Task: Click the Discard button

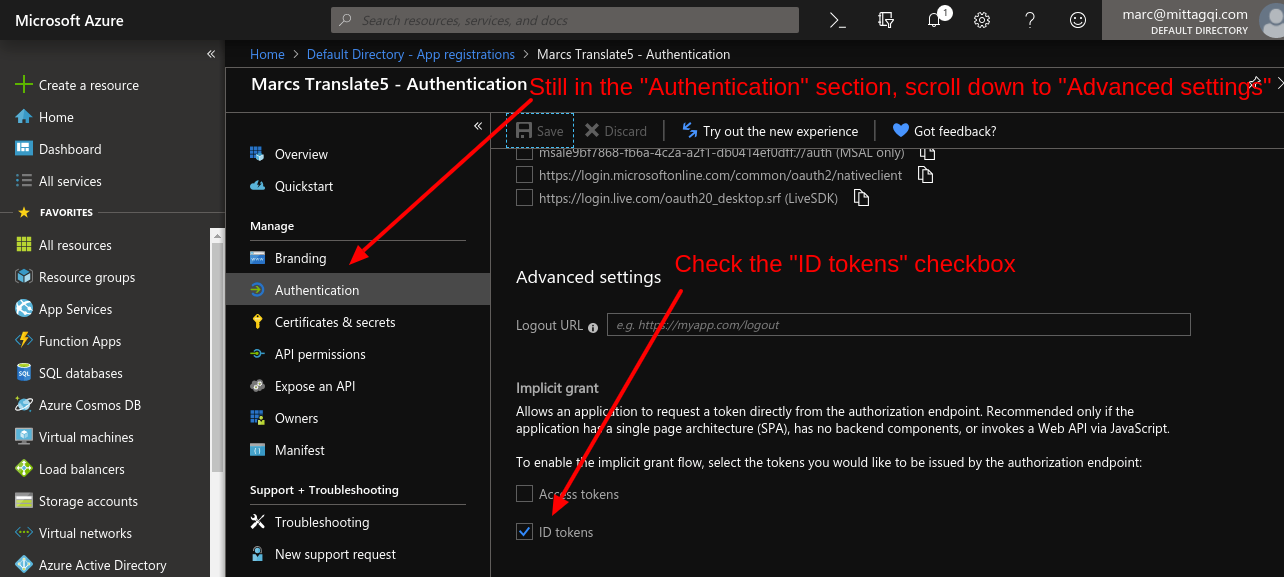Action: [x=616, y=131]
